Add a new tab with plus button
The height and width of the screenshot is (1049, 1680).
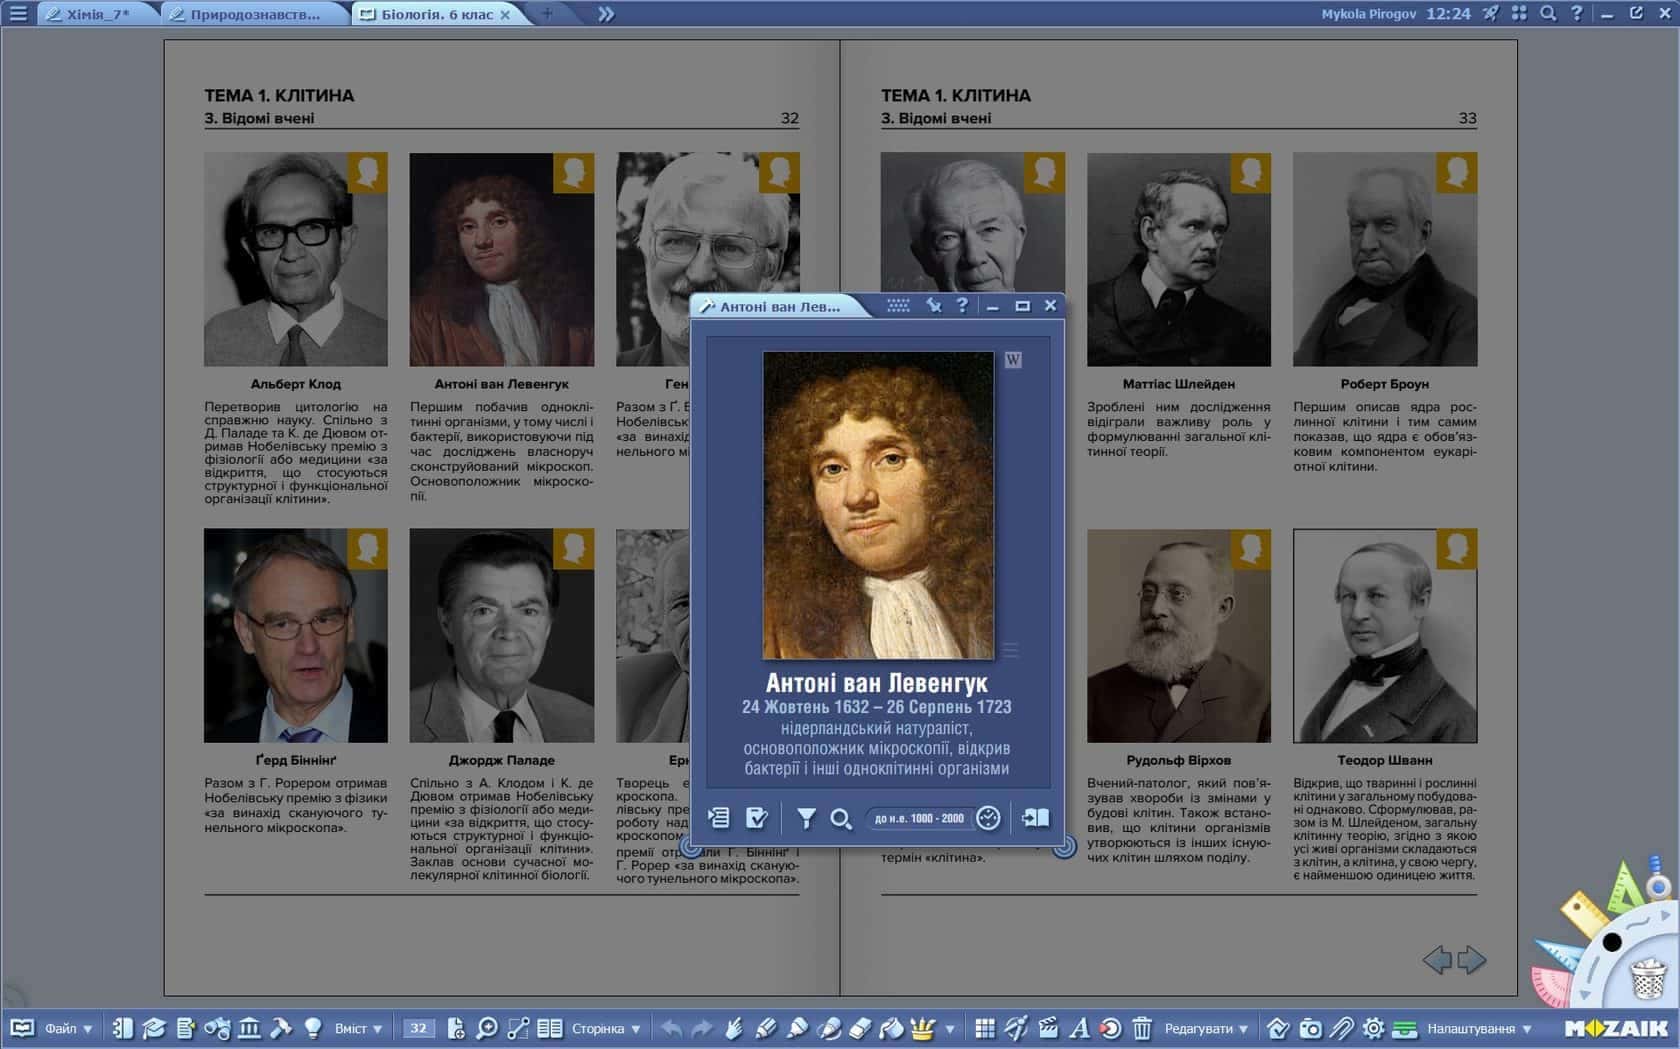(x=547, y=14)
